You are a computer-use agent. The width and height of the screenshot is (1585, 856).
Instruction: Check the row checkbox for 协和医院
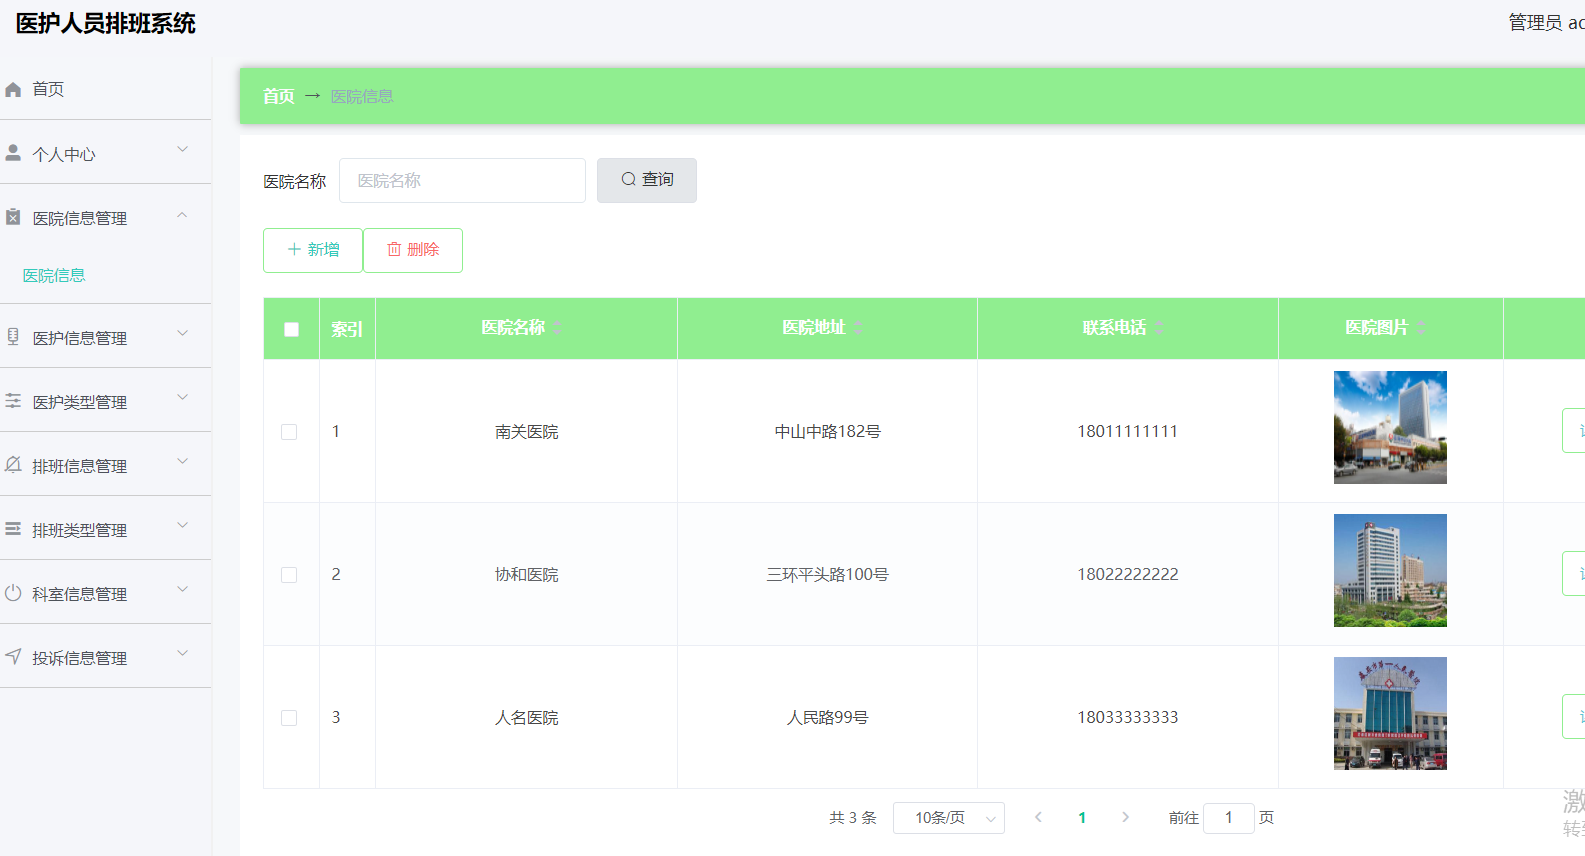289,575
